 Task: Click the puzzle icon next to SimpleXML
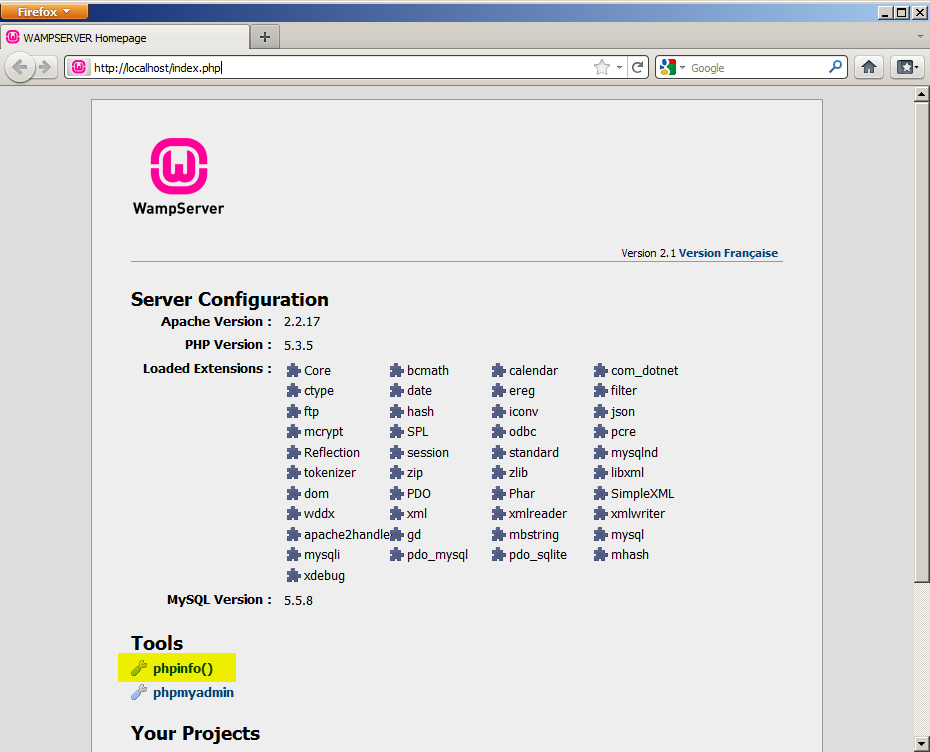(x=601, y=493)
